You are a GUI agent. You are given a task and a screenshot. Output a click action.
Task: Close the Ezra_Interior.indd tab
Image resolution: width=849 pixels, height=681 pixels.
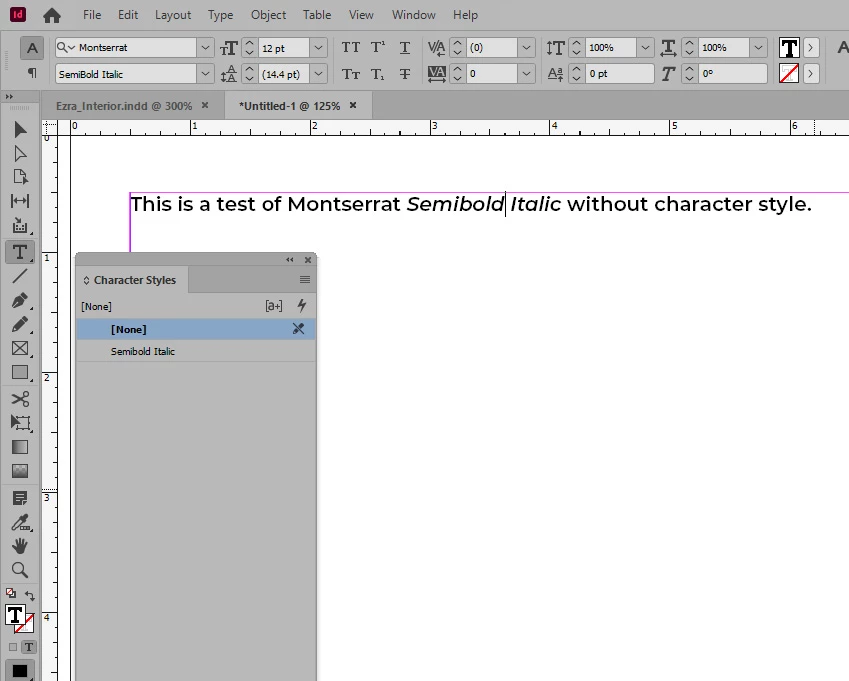205,105
